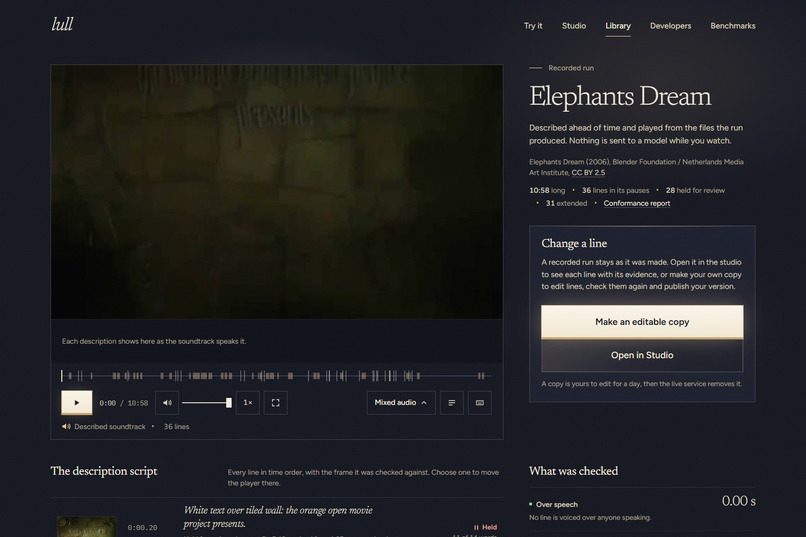Open the Conformance report link
The width and height of the screenshot is (806, 537).
pos(636,203)
